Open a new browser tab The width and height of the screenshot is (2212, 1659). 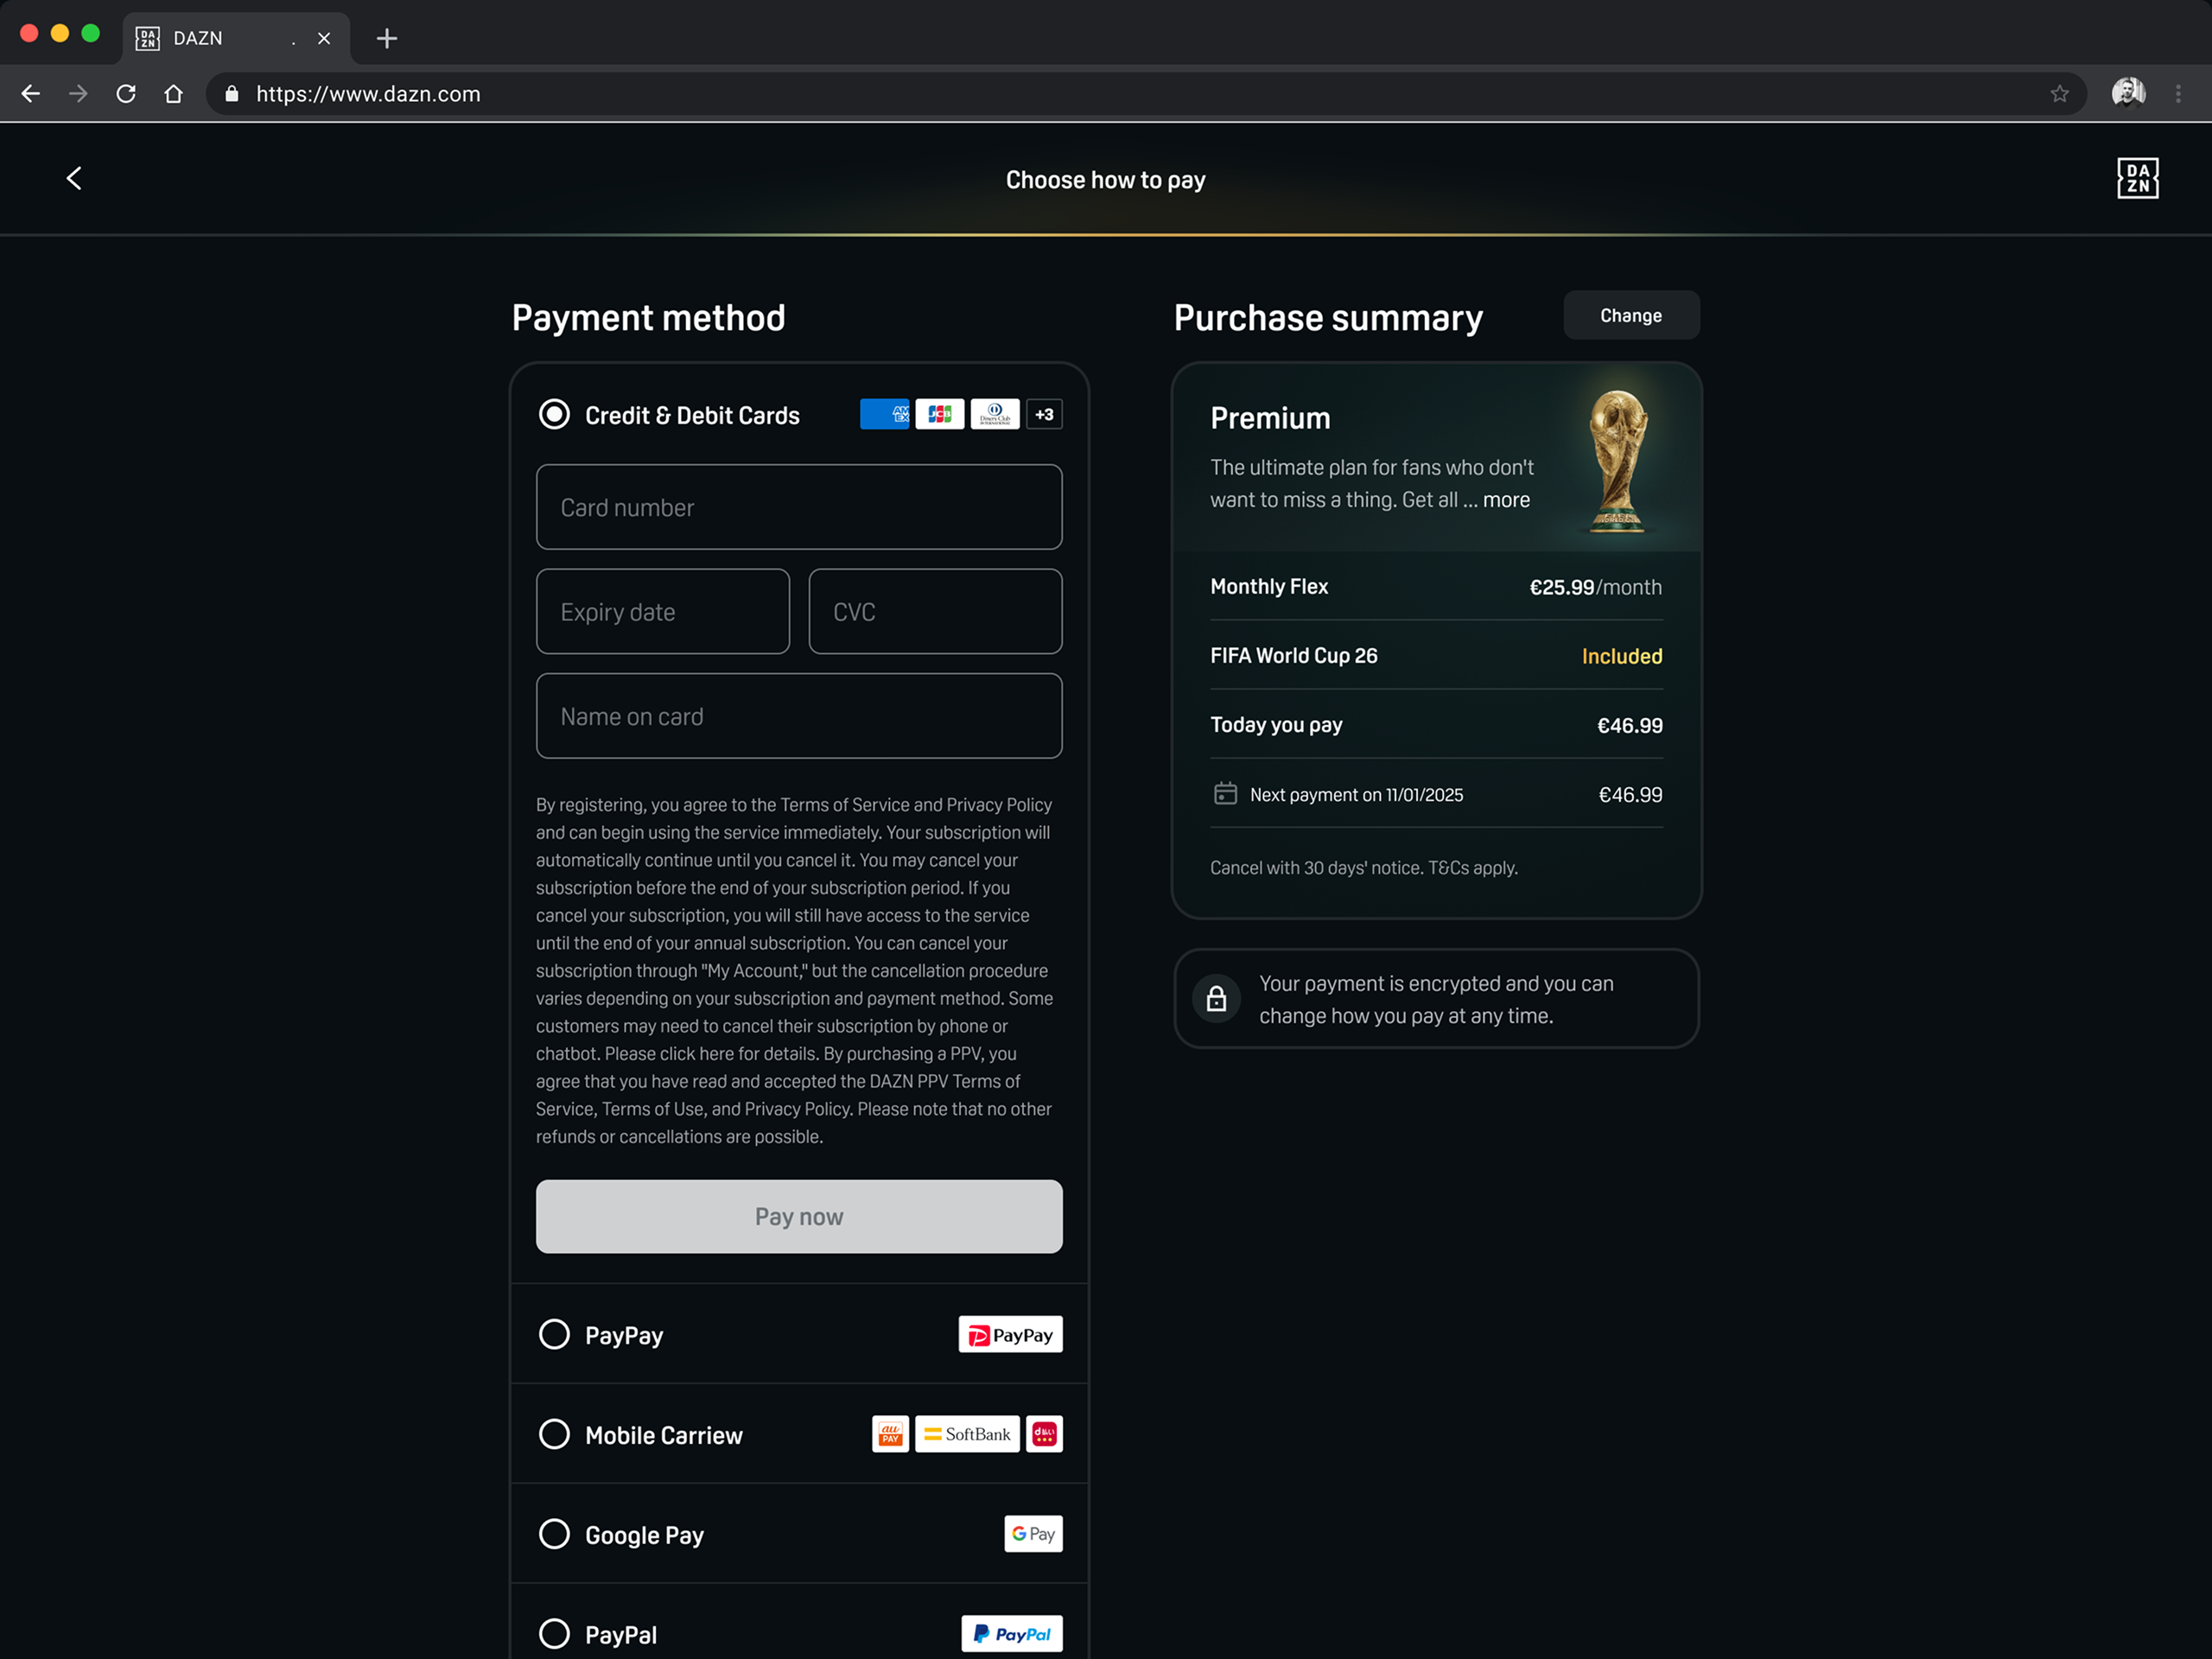(x=387, y=38)
